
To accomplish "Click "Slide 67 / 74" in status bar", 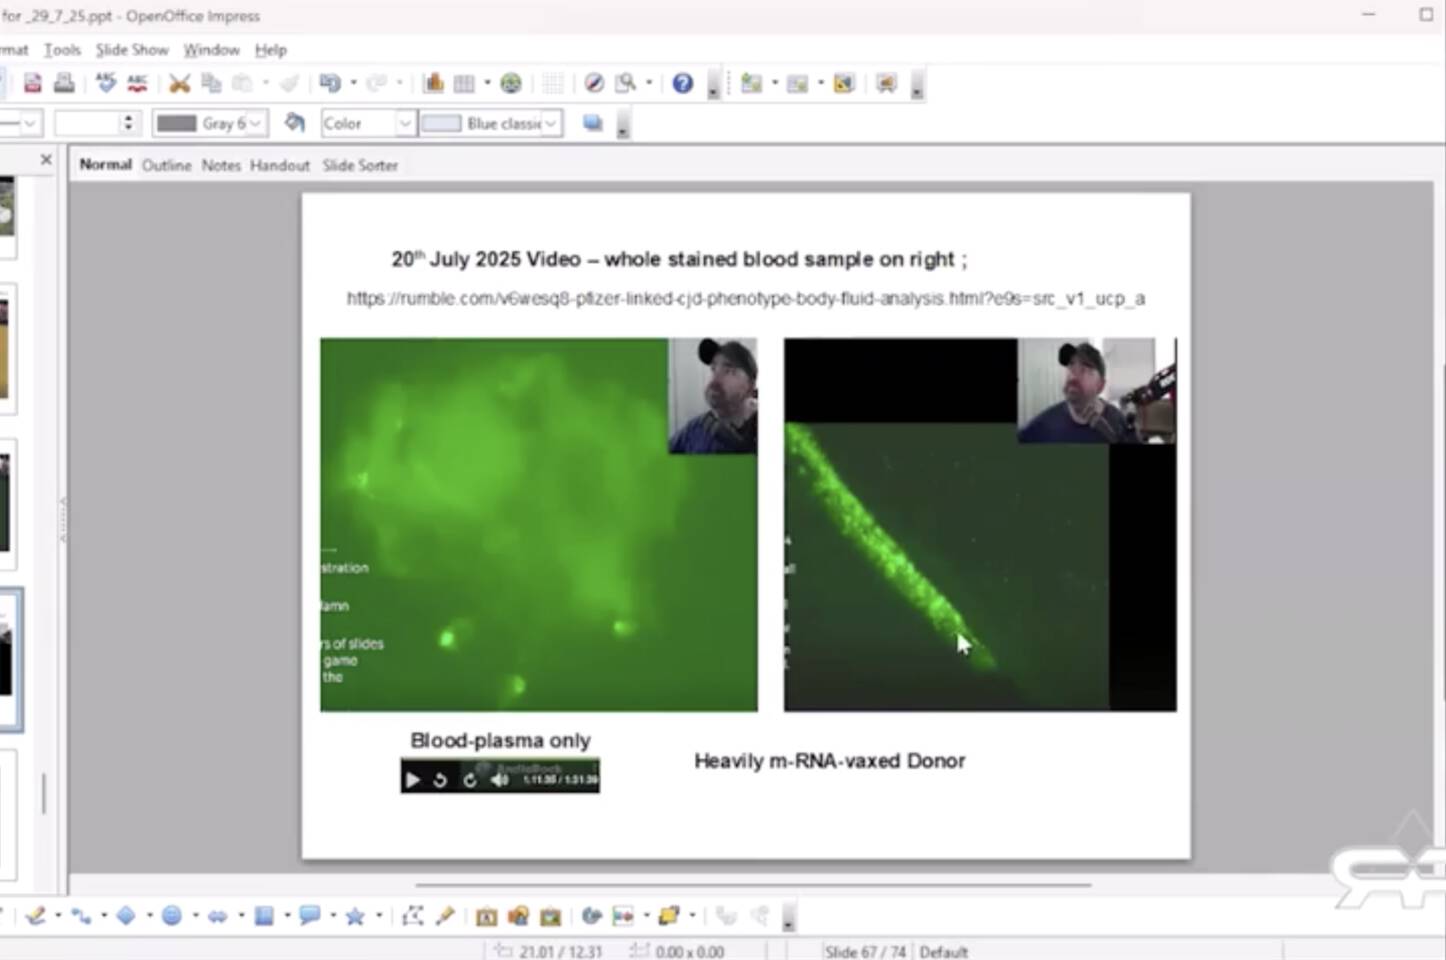I will (865, 951).
